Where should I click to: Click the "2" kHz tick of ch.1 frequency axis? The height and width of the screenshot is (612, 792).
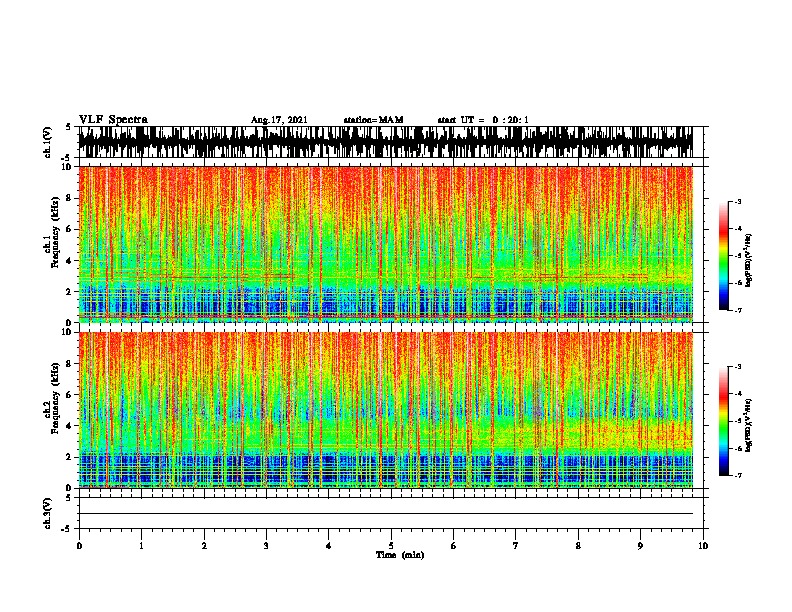(x=69, y=292)
